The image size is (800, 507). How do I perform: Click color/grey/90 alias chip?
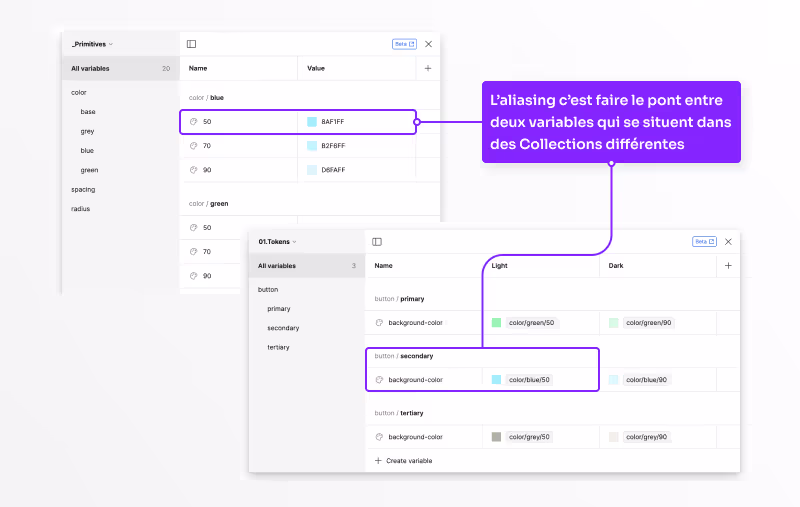coord(646,437)
